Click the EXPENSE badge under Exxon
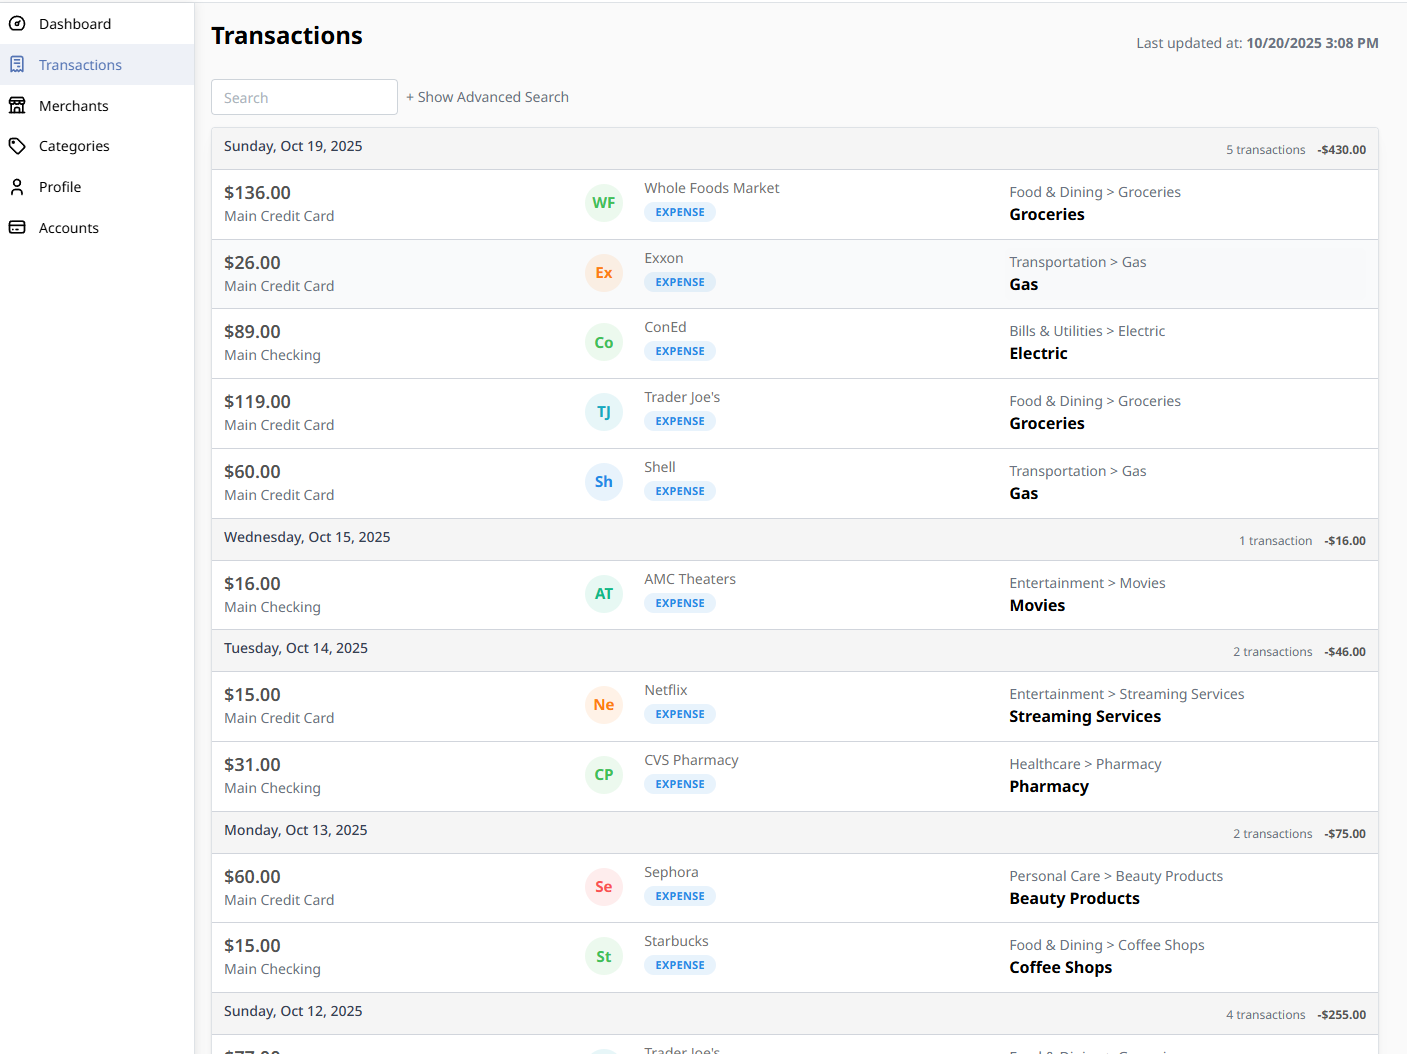This screenshot has width=1407, height=1054. (680, 282)
